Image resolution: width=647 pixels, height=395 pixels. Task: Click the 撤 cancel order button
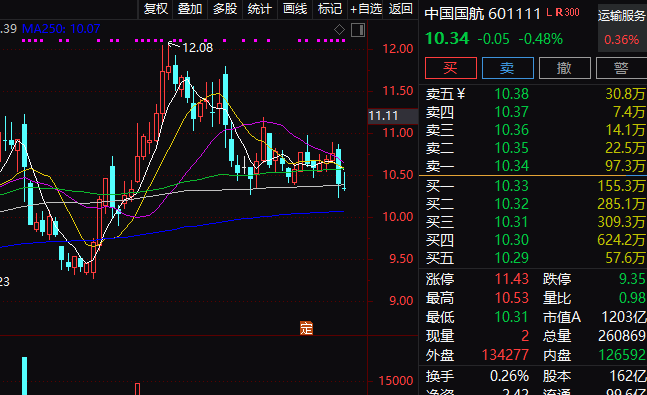coord(564,68)
